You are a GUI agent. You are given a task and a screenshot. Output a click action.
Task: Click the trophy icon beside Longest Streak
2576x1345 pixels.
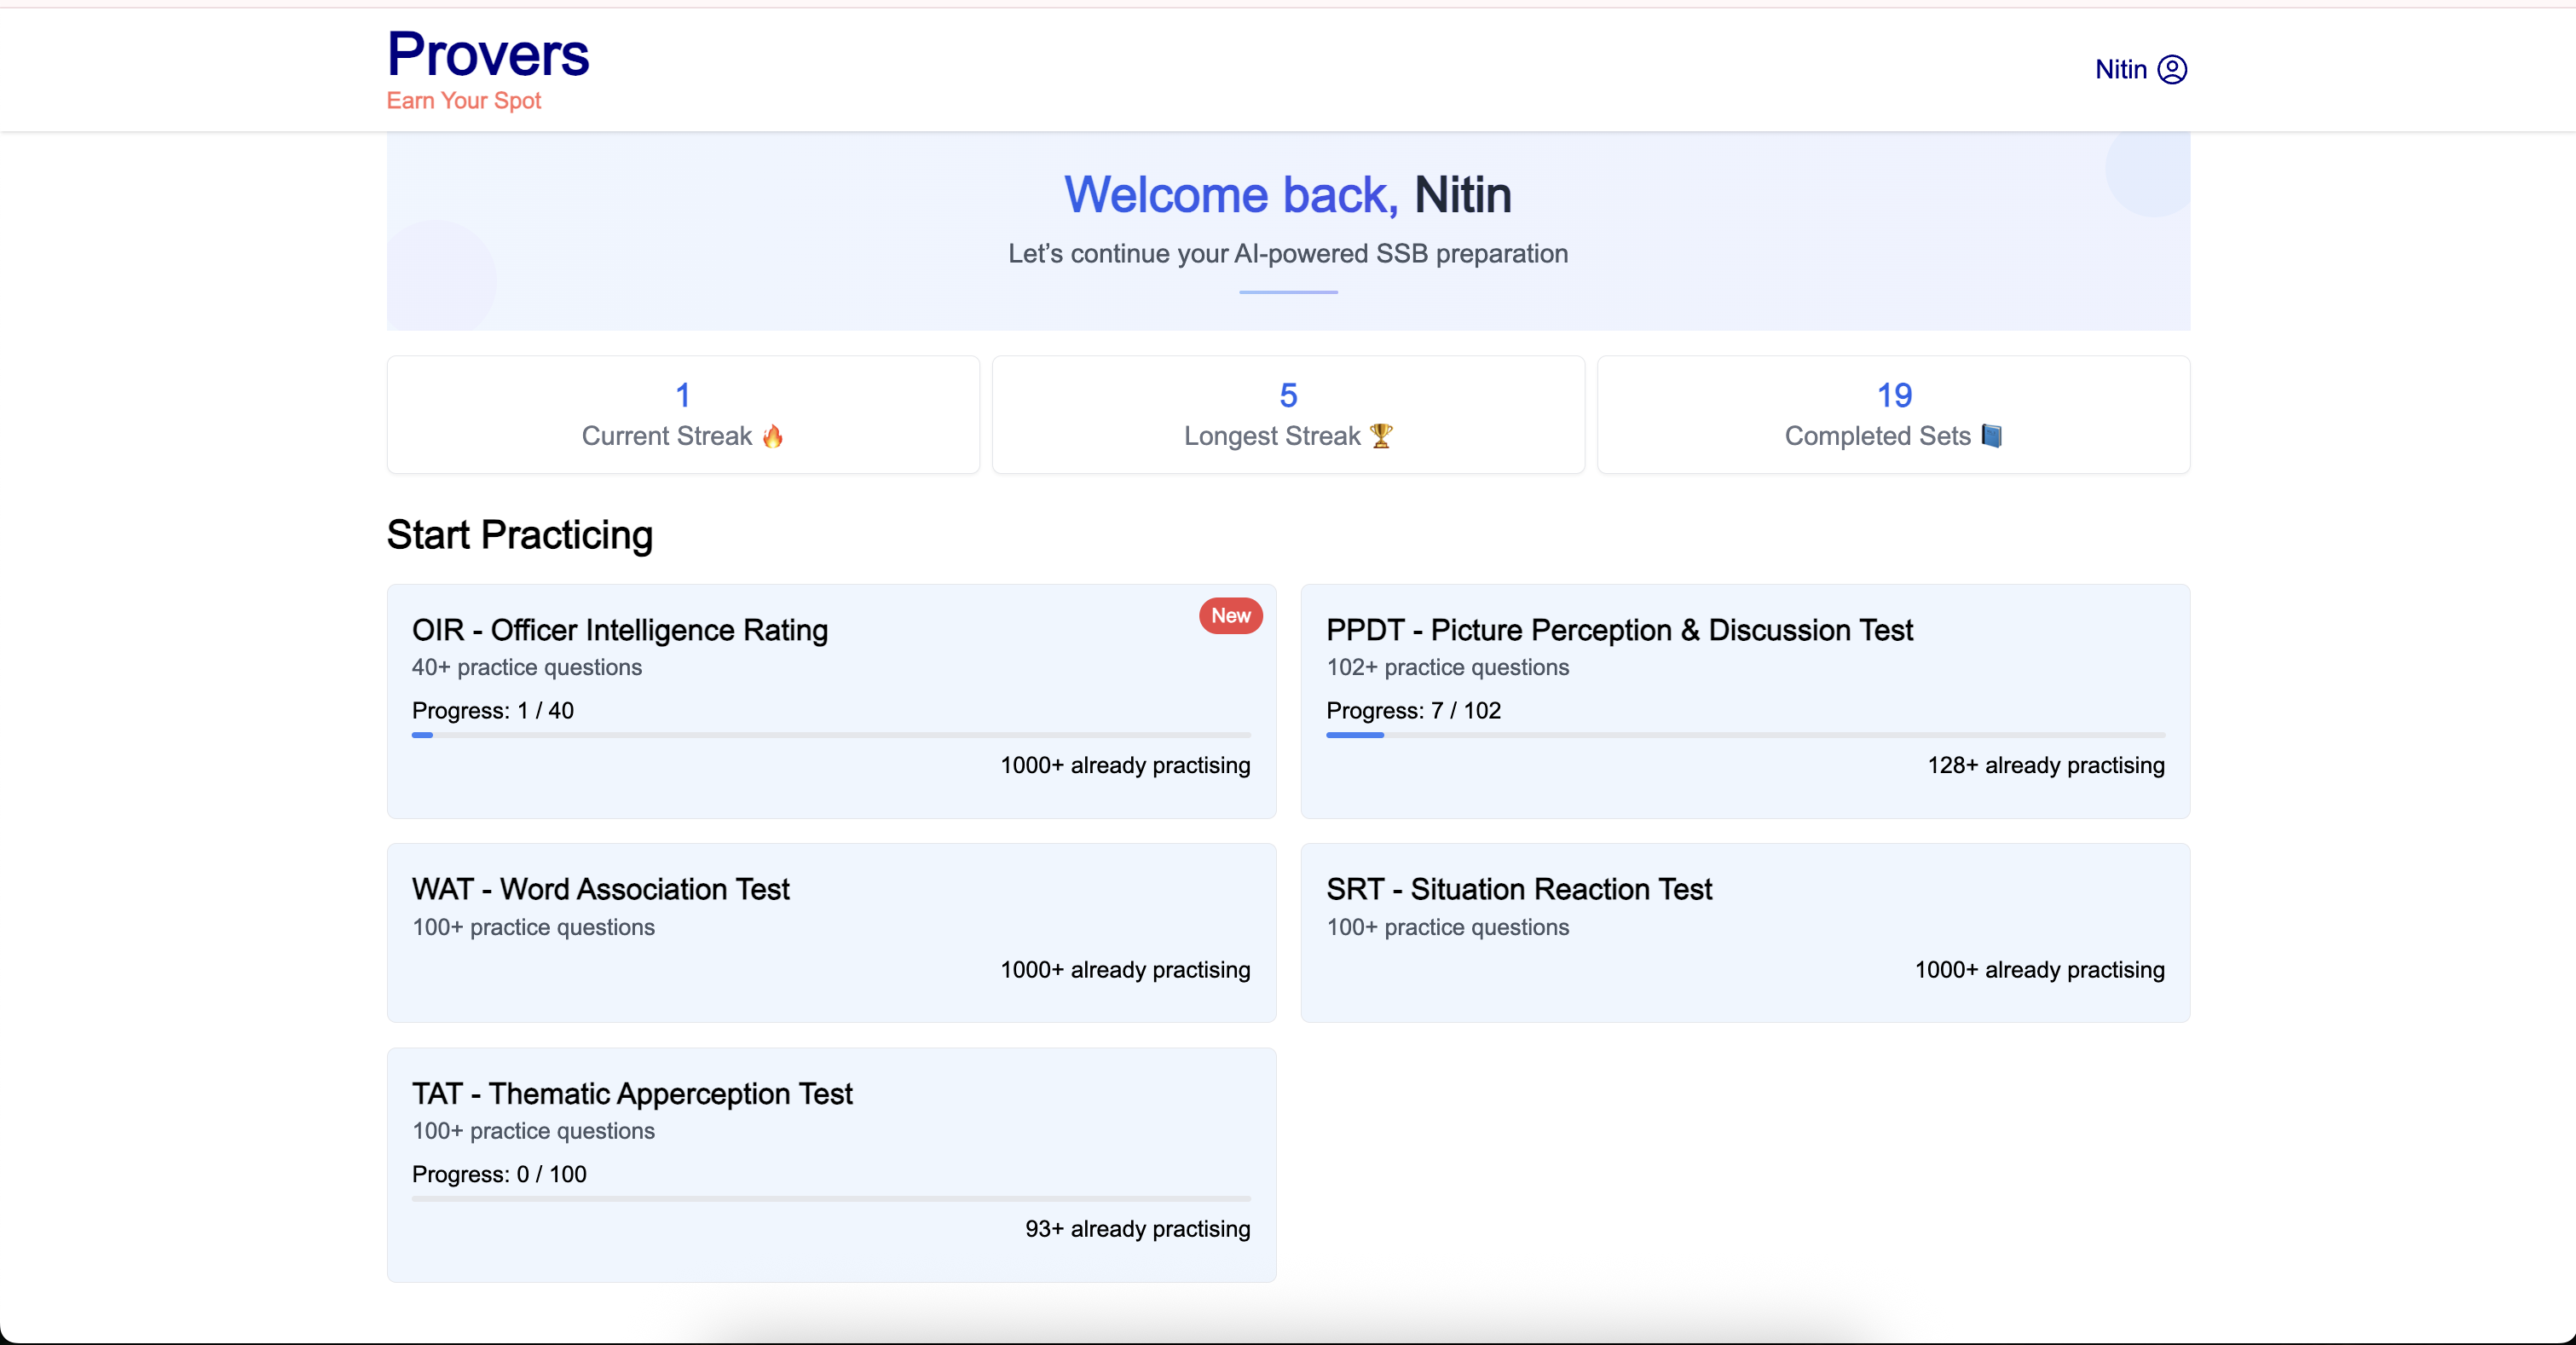click(1381, 436)
